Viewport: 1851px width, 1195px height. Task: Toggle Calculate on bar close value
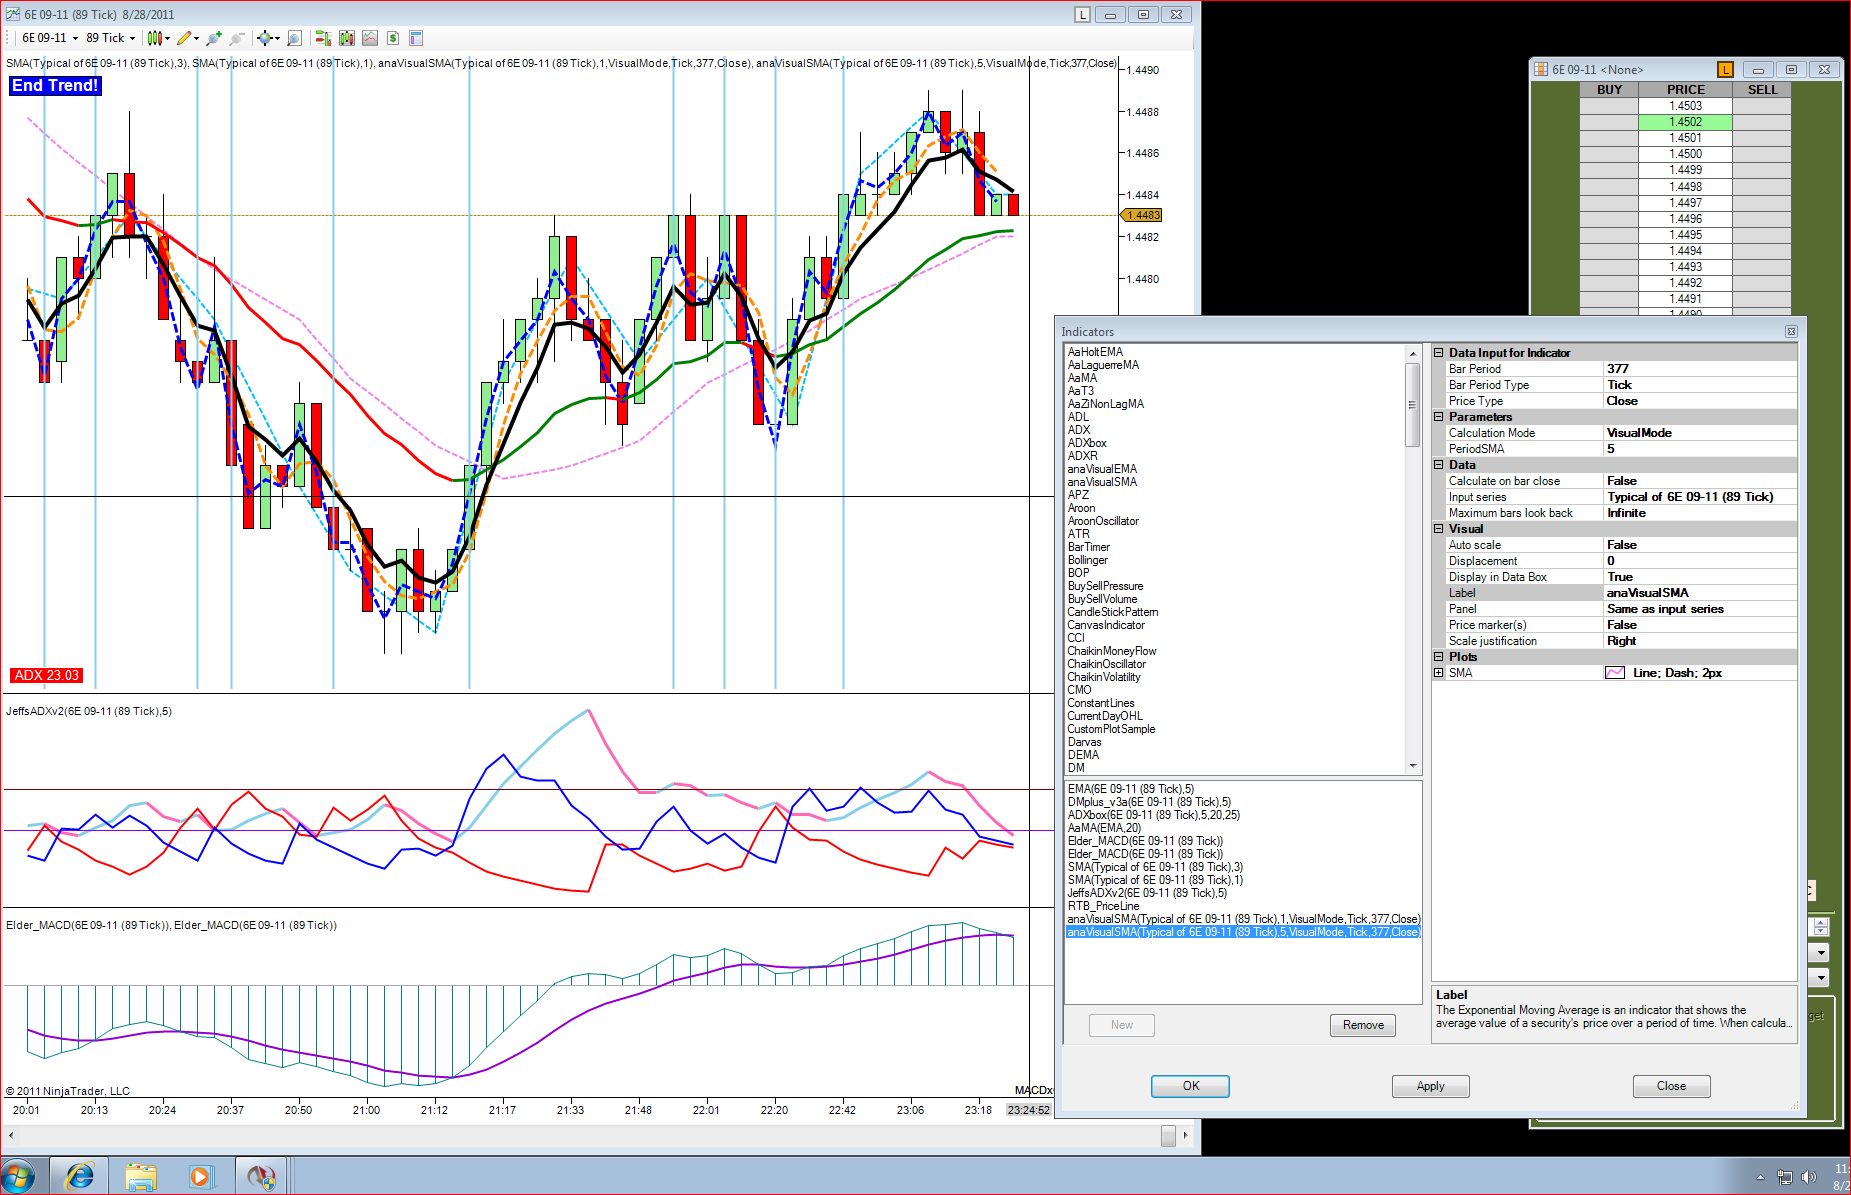1699,481
